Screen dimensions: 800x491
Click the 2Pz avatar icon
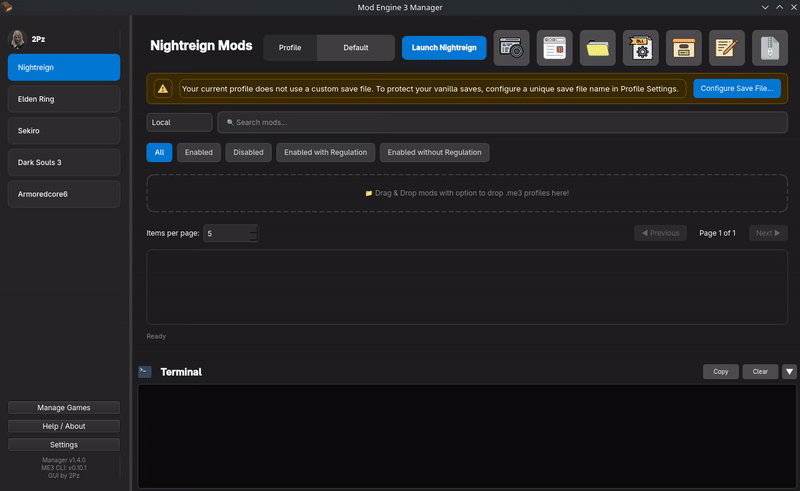click(x=17, y=39)
